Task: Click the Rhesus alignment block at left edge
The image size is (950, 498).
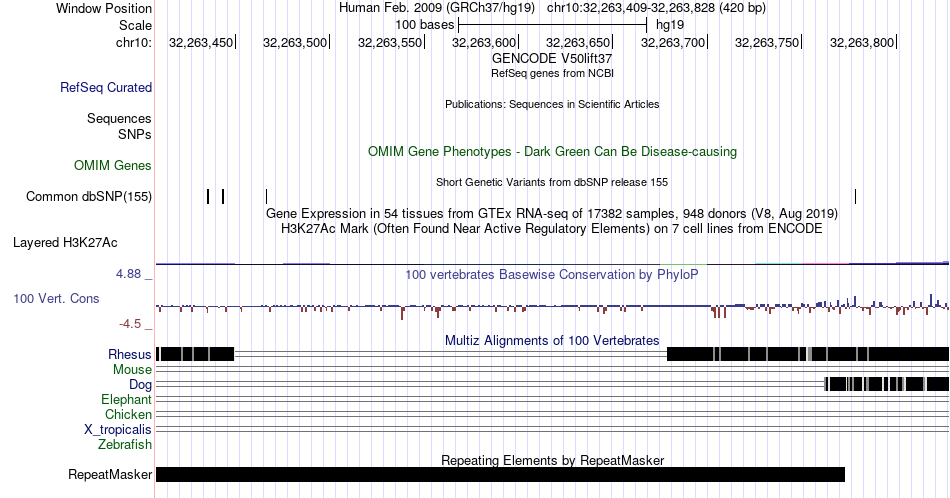Action: coord(195,354)
